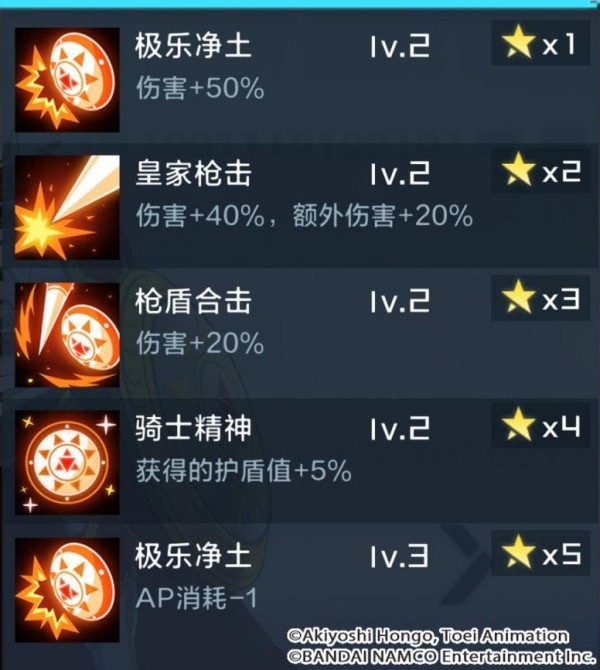Select the 伤害+40%，额外伤害+20% description
The image size is (600, 670).
pyautogui.click(x=304, y=215)
